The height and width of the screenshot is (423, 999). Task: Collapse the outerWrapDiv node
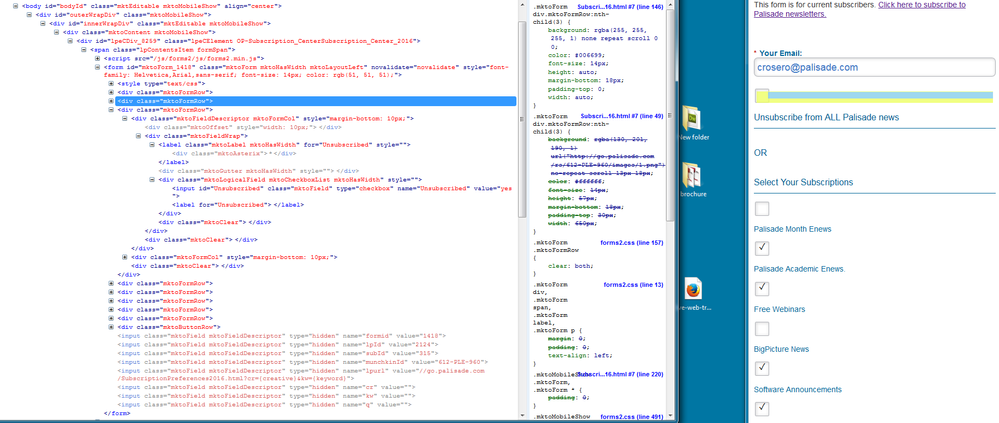(x=29, y=14)
